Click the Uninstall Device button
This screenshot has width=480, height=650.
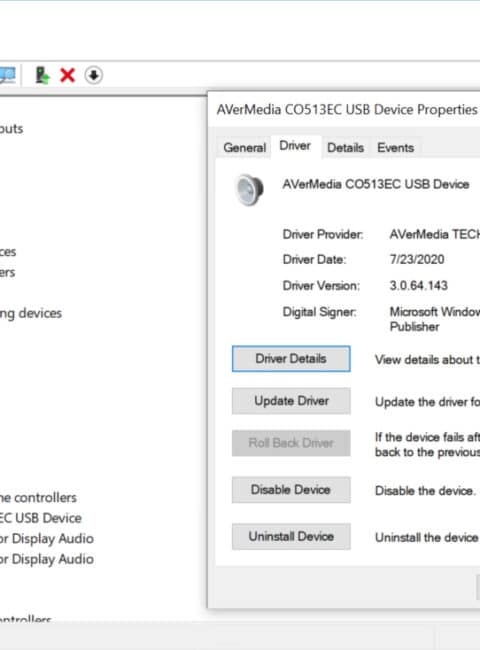coord(291,536)
